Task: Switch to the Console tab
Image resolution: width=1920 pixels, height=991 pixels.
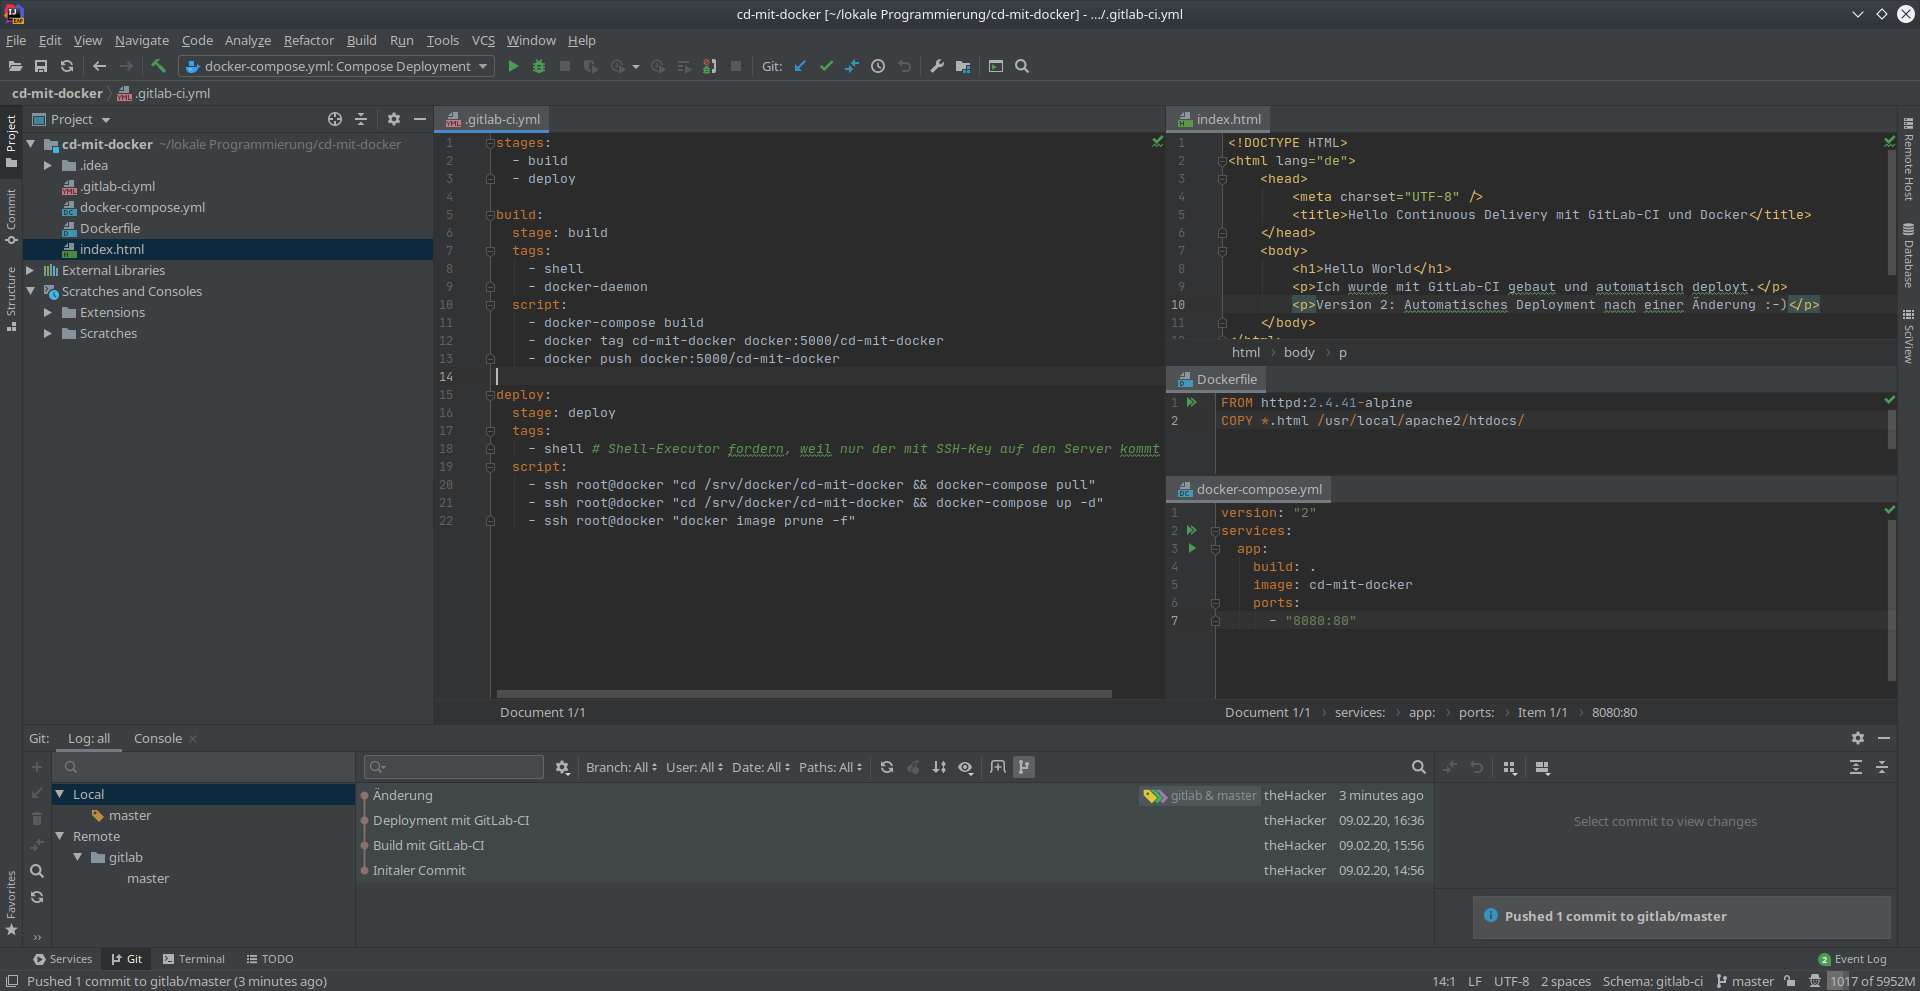Action: (x=158, y=738)
